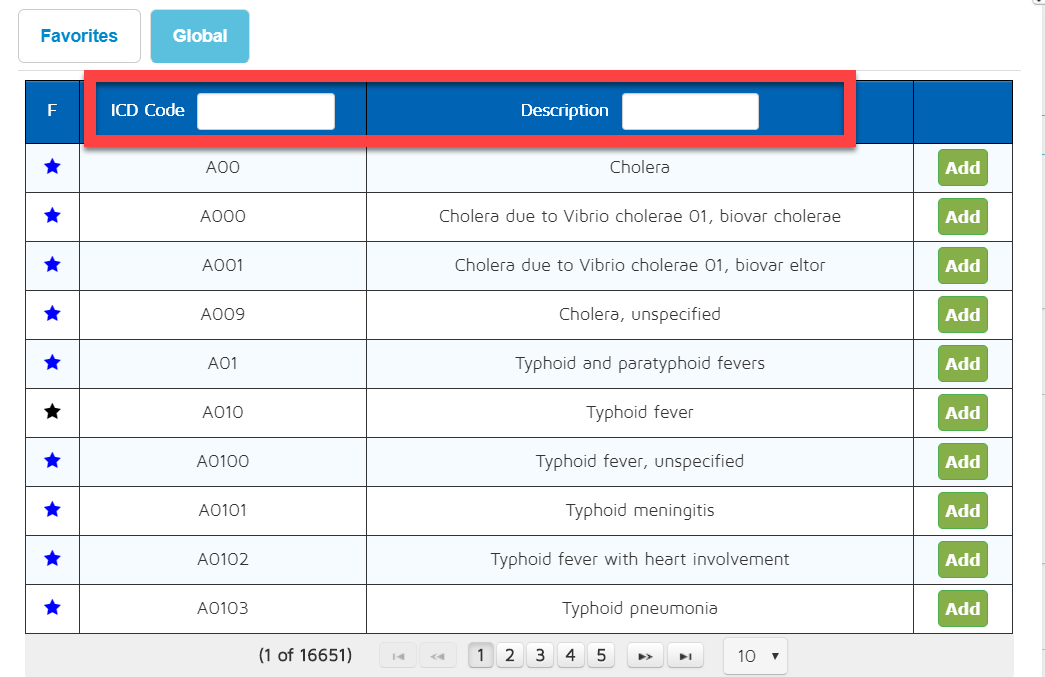
Task: Click the ICD Code filter input
Action: 266,111
